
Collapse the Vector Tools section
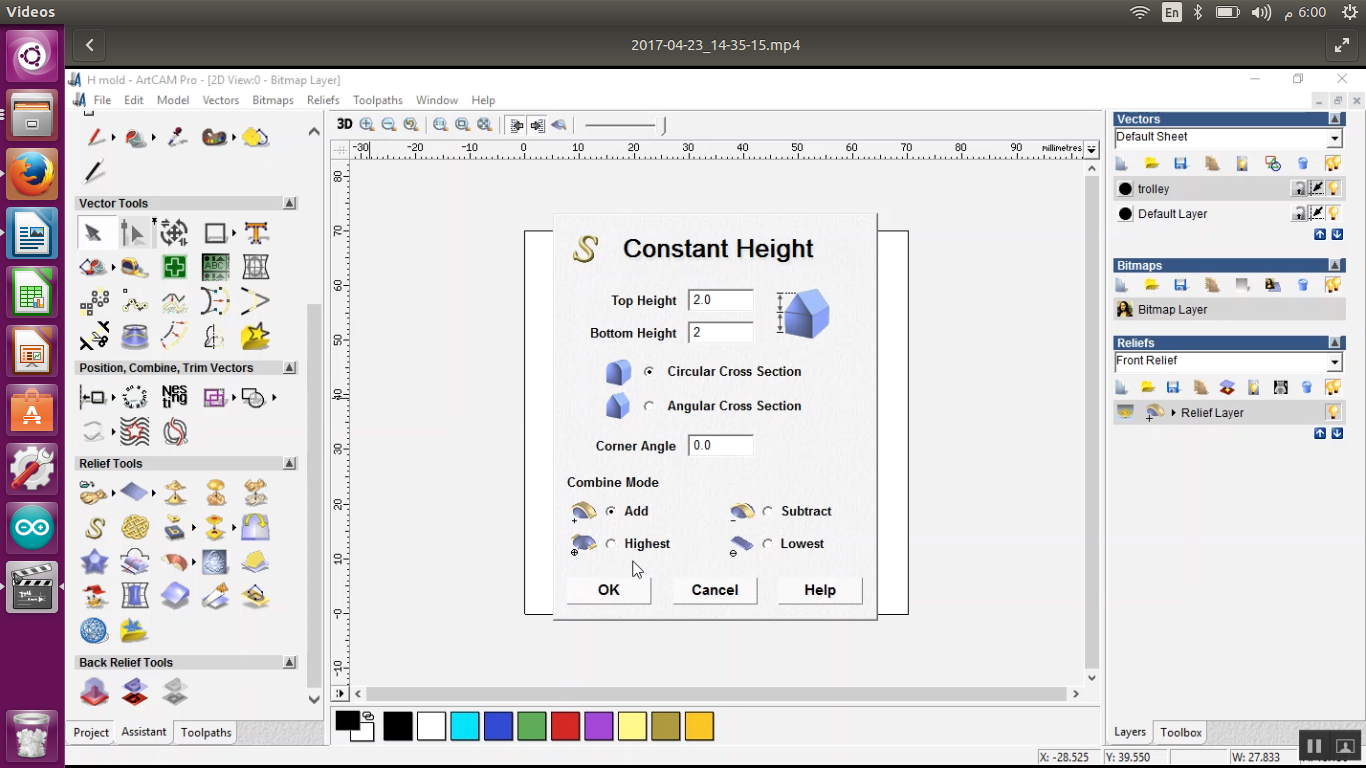click(289, 203)
